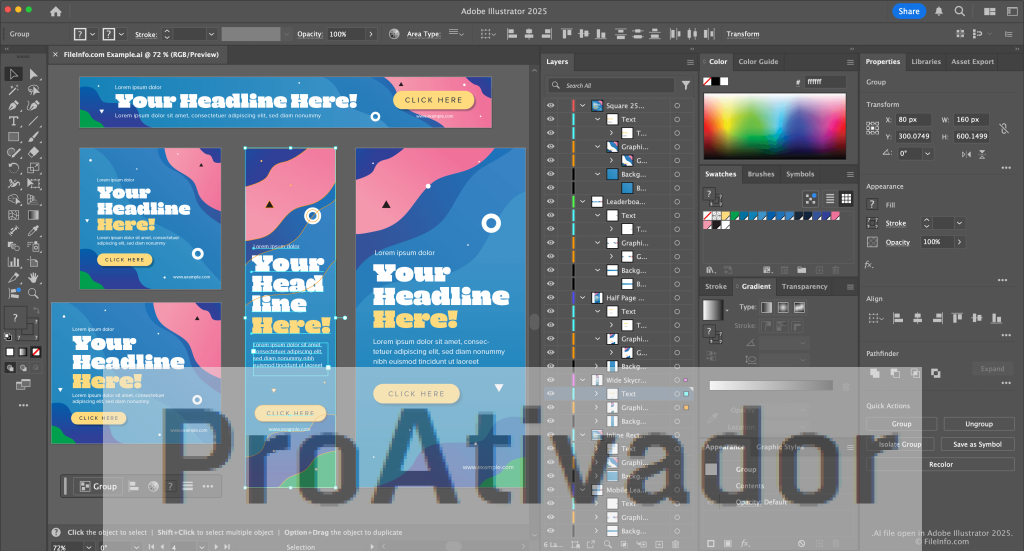Select the Rotate tool

coord(13,168)
